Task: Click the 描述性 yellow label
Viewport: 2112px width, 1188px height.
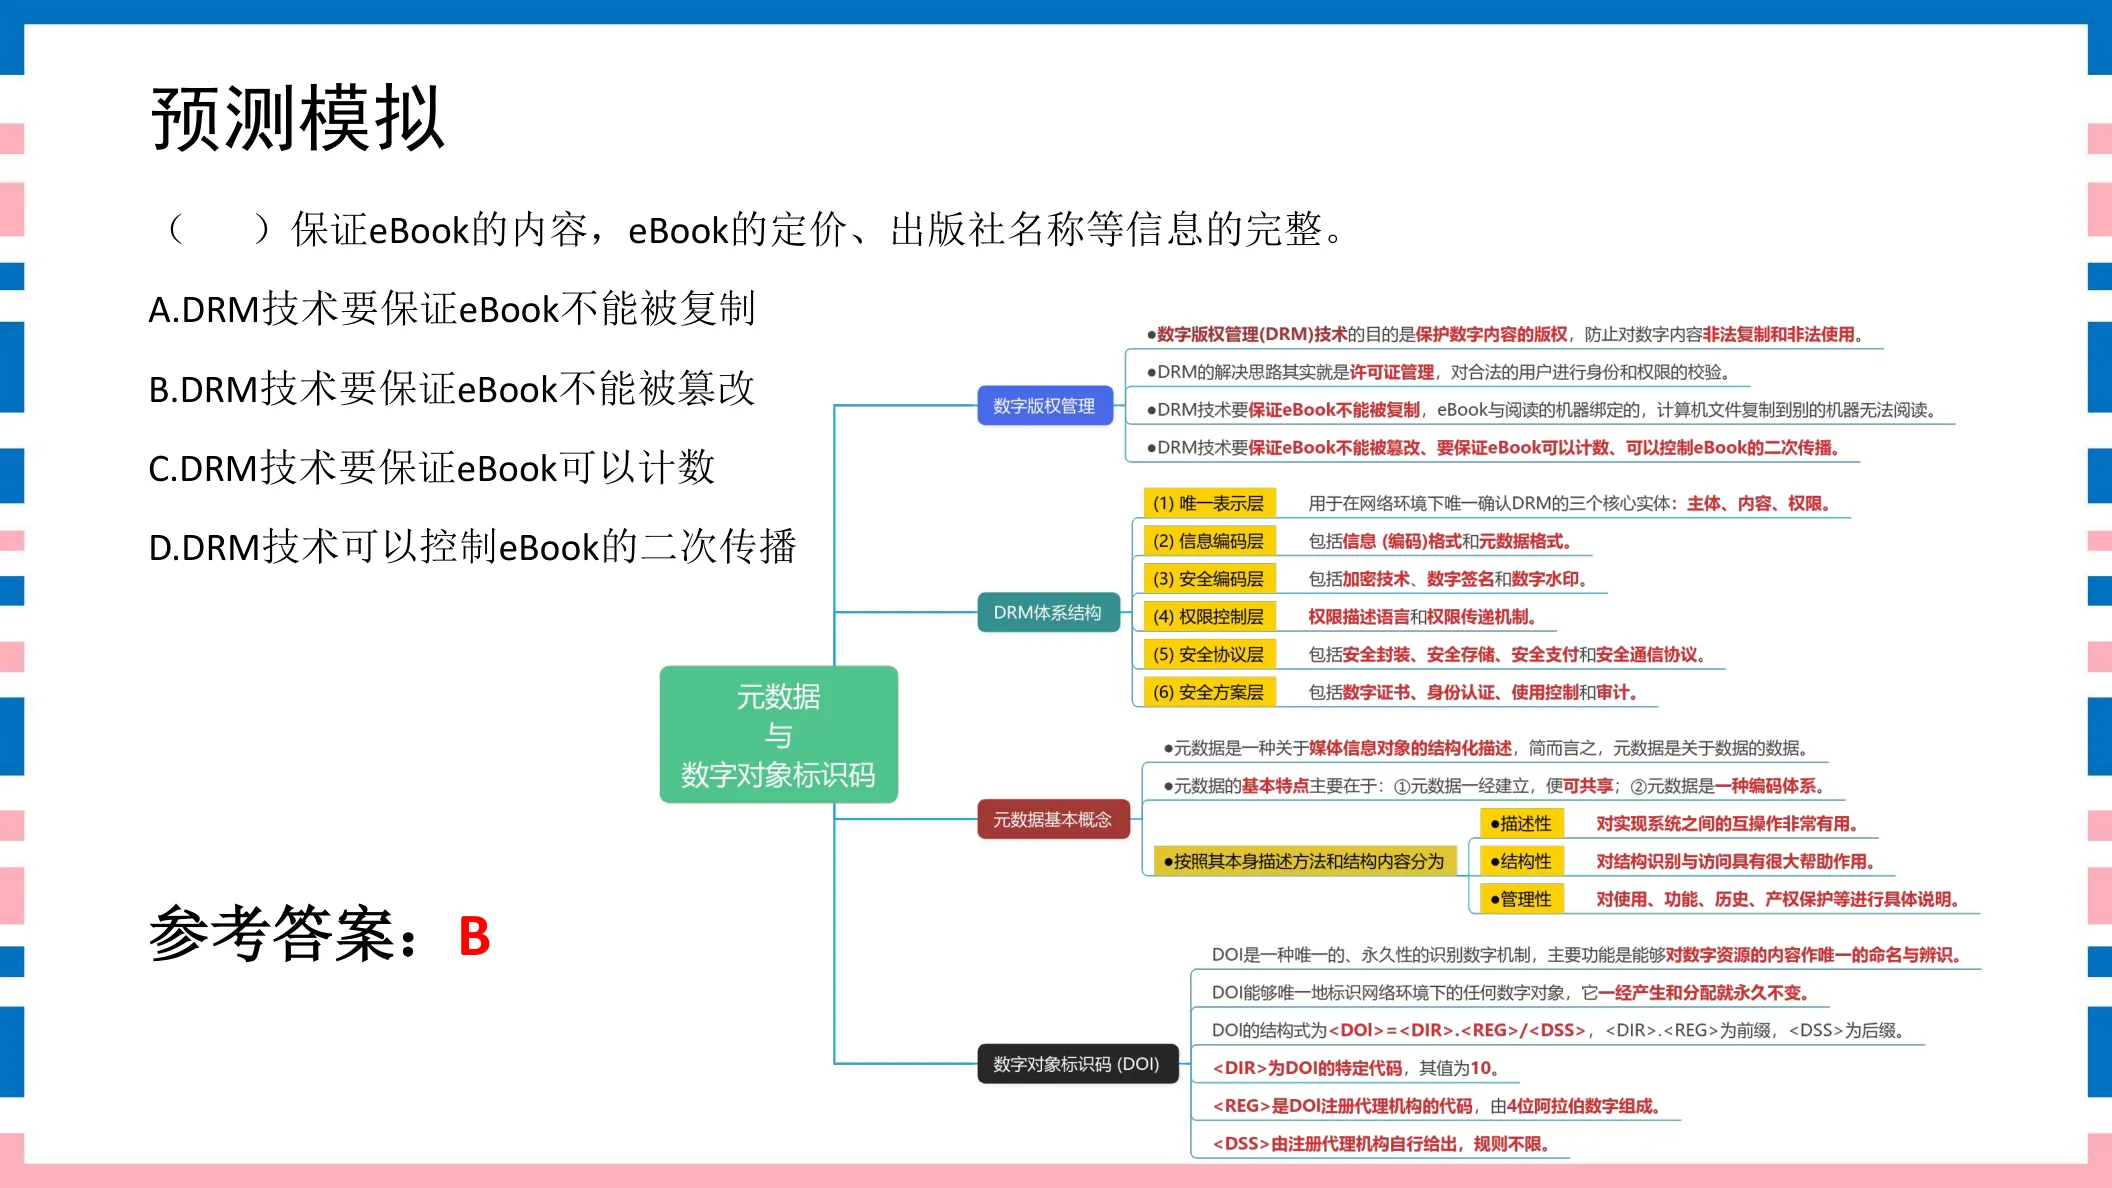Action: pyautogui.click(x=1521, y=824)
